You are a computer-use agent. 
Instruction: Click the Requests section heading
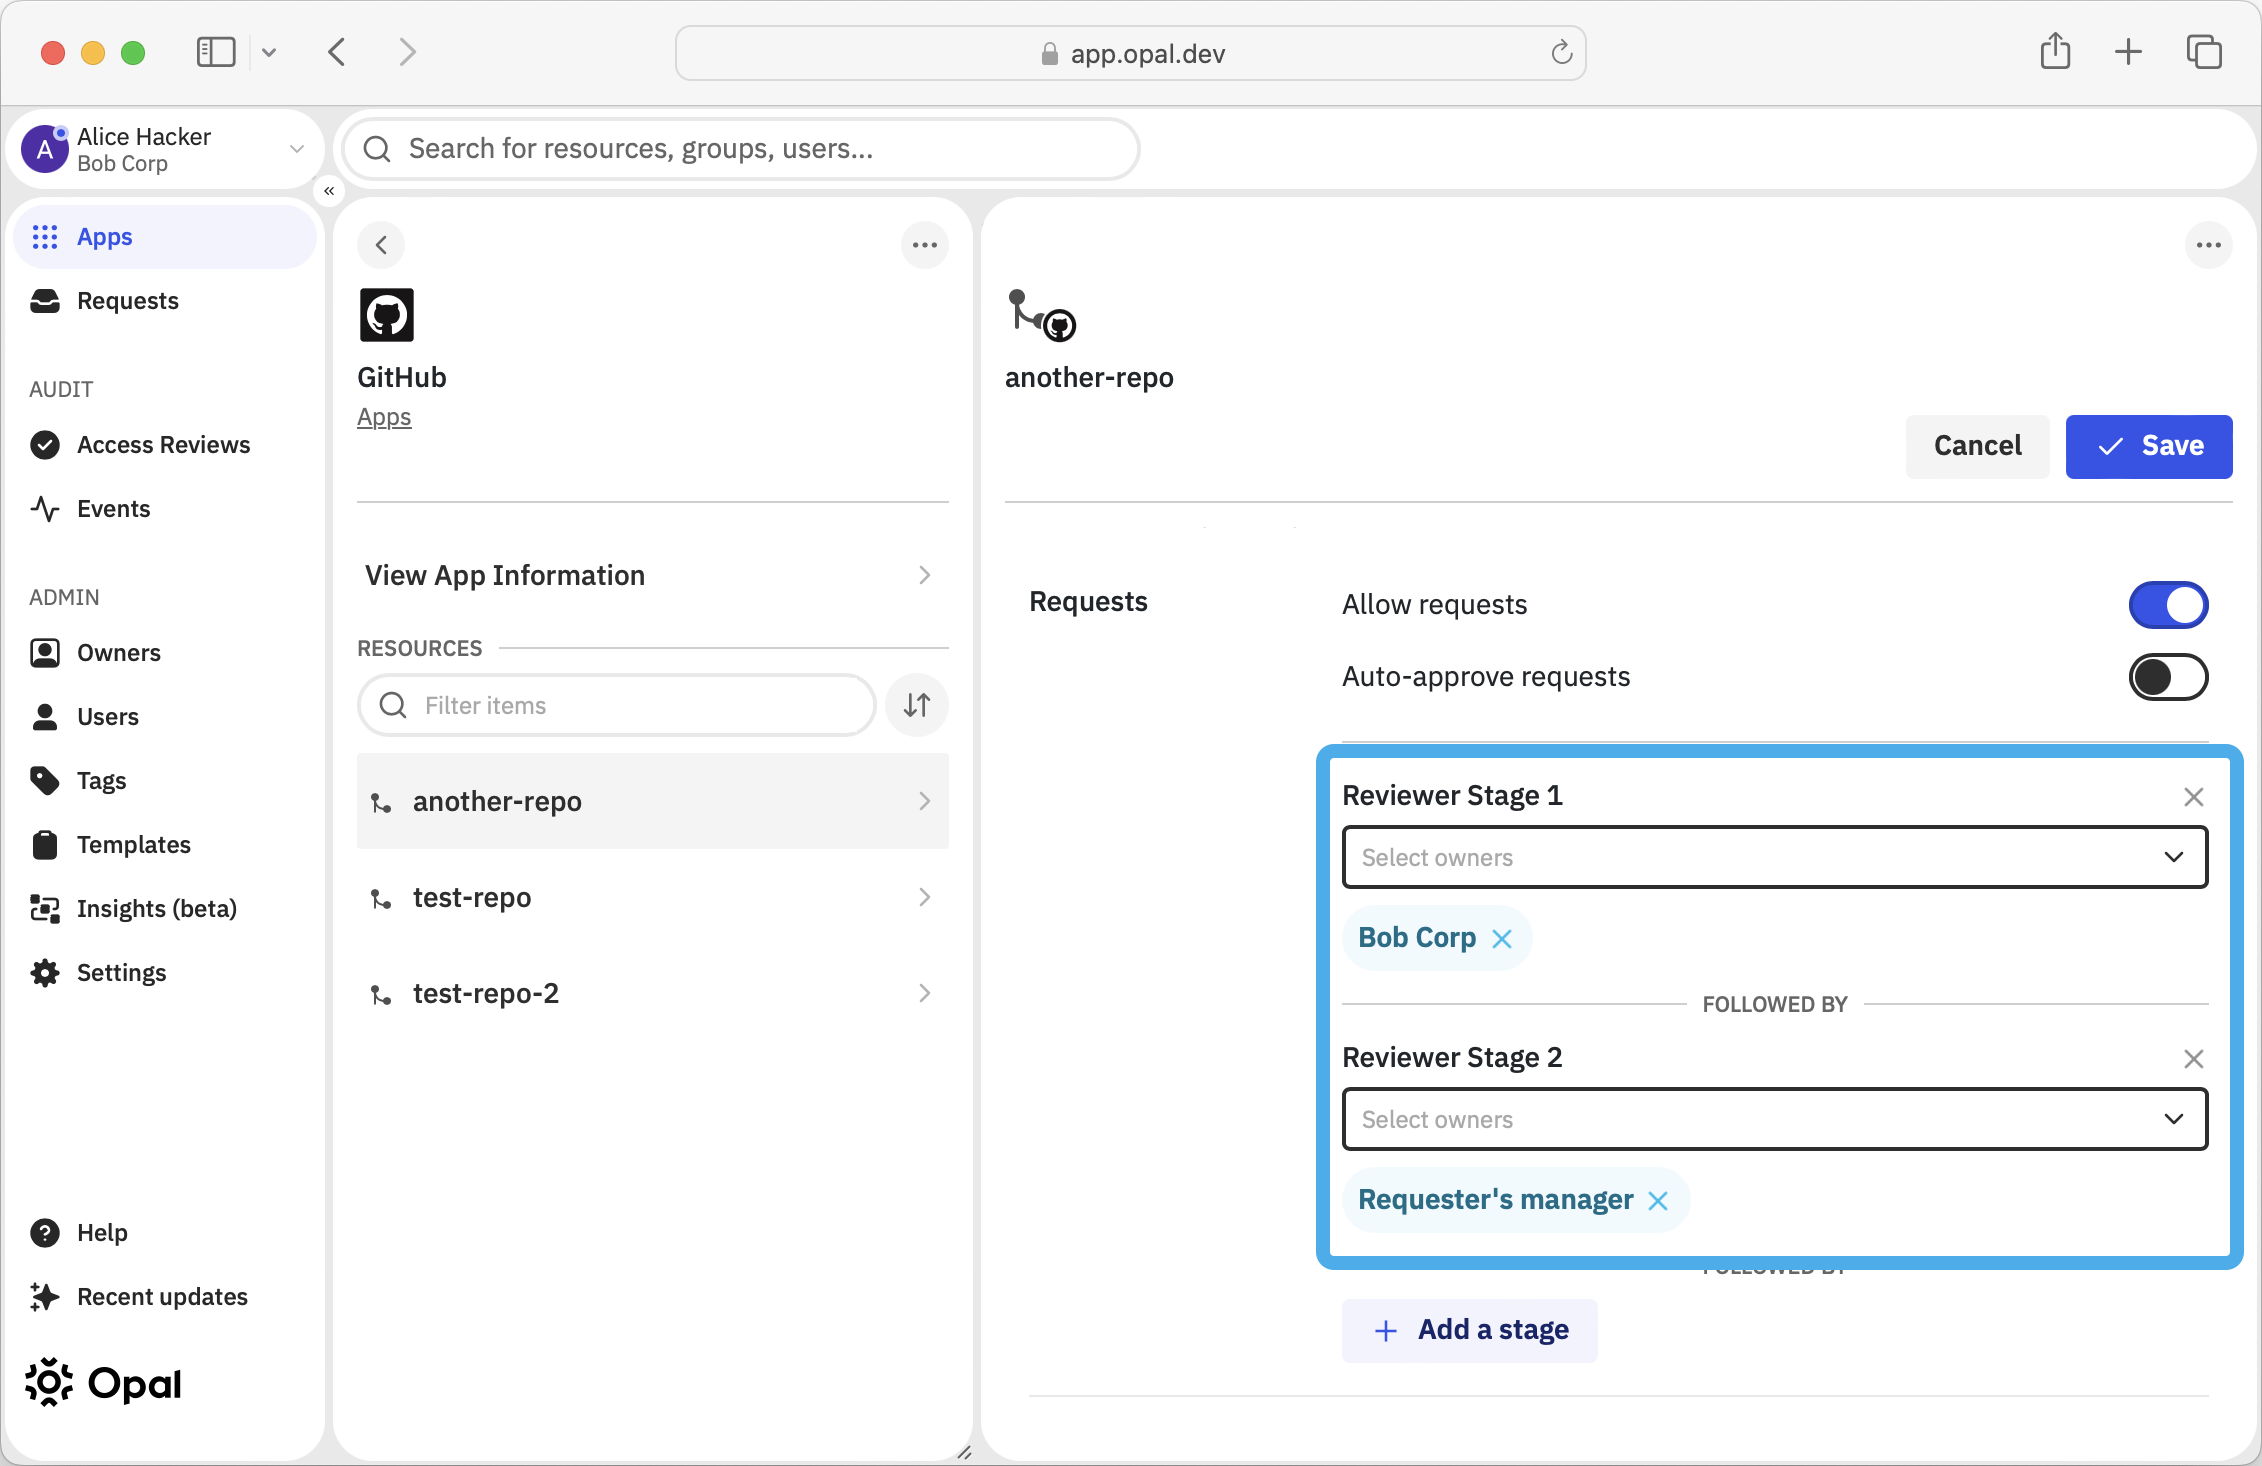(x=1088, y=602)
